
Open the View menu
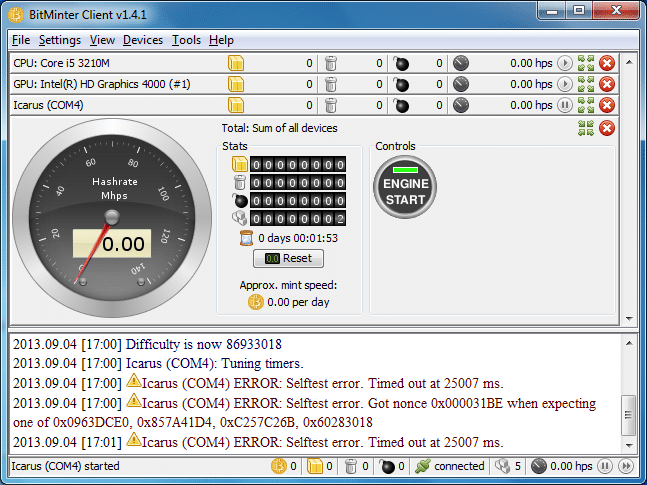[x=102, y=40]
